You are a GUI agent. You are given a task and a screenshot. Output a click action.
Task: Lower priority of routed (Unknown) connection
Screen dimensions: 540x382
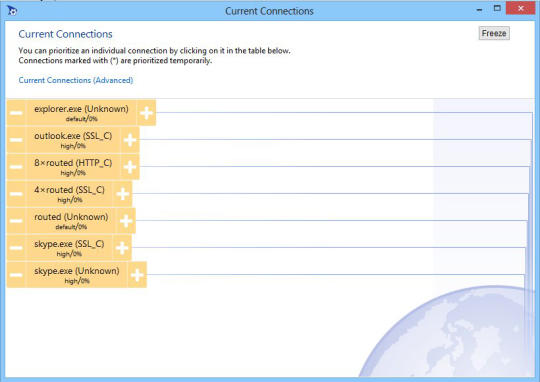16,220
